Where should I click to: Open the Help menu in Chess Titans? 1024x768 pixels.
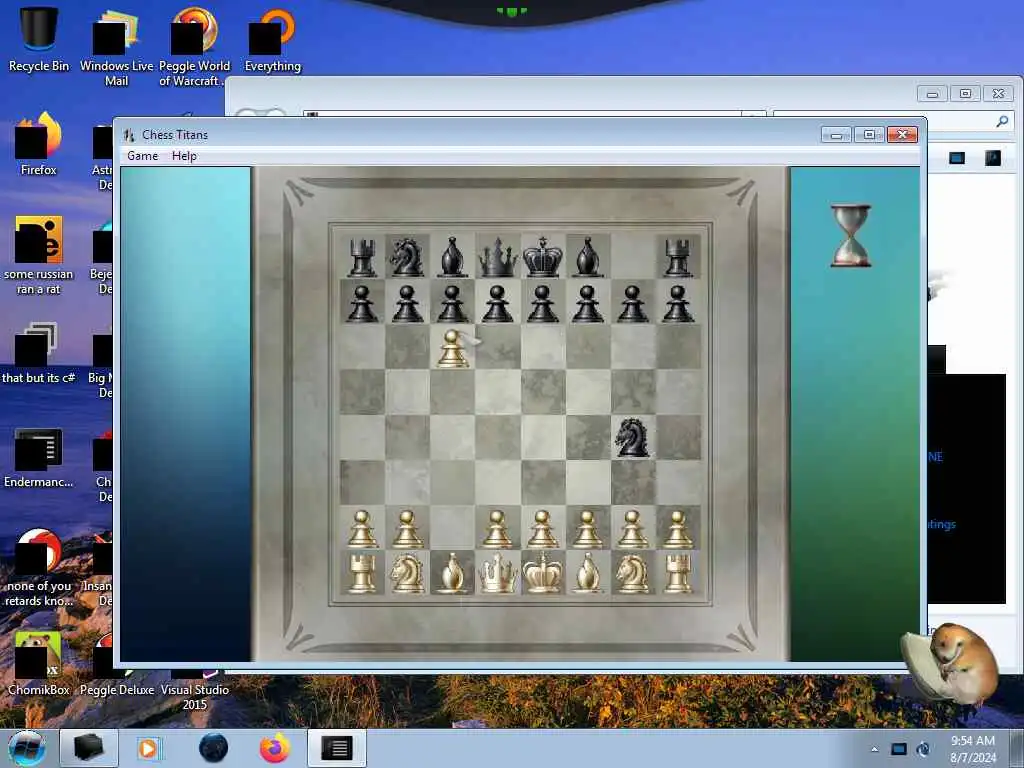184,156
